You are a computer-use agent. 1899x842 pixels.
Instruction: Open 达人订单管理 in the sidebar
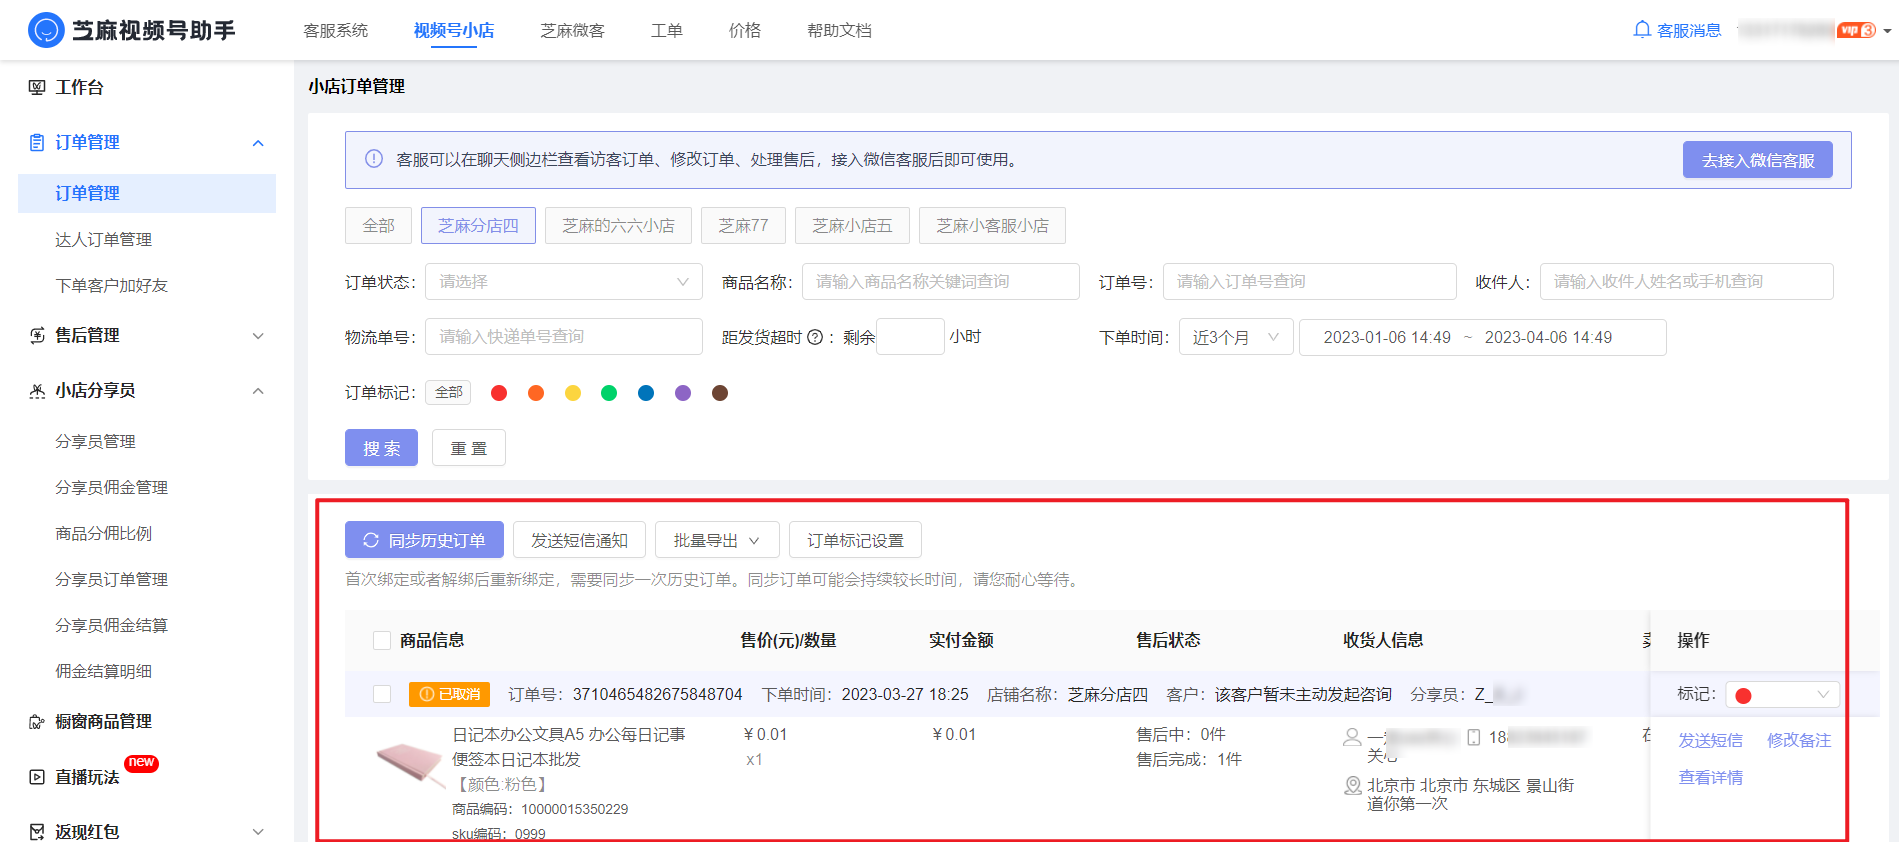[x=104, y=239]
